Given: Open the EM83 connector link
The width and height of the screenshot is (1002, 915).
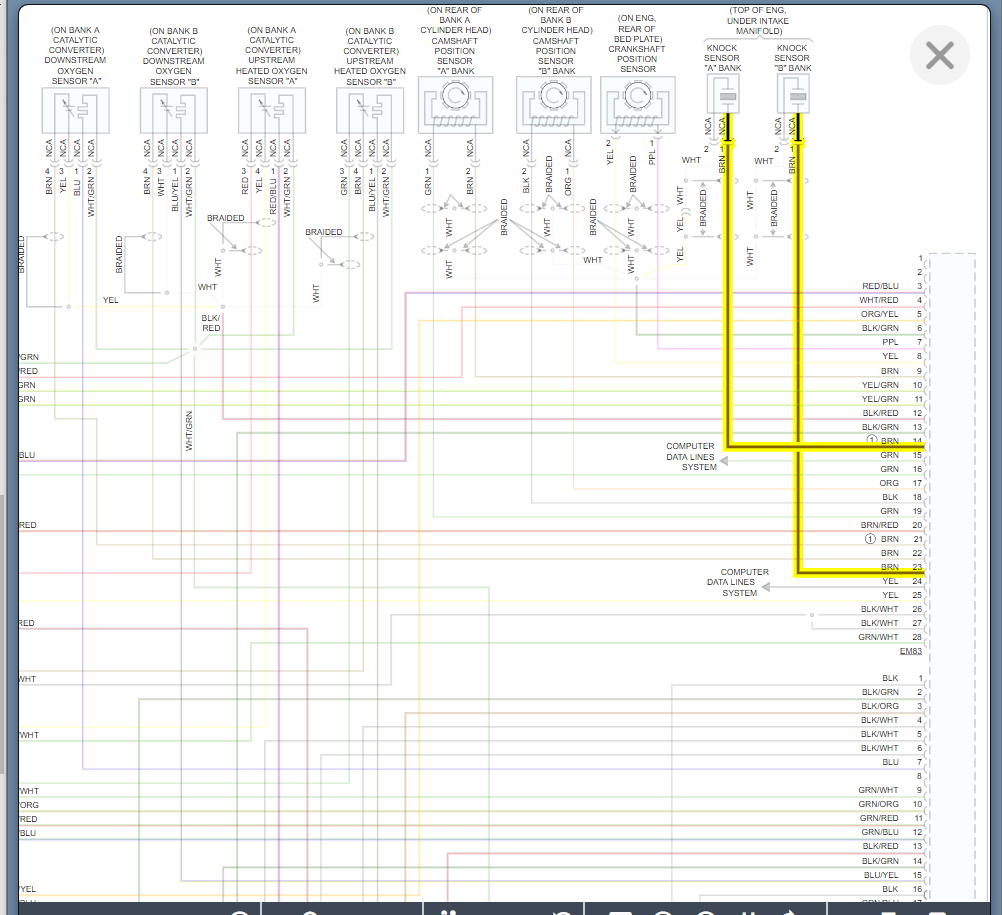Looking at the screenshot, I should point(911,651).
